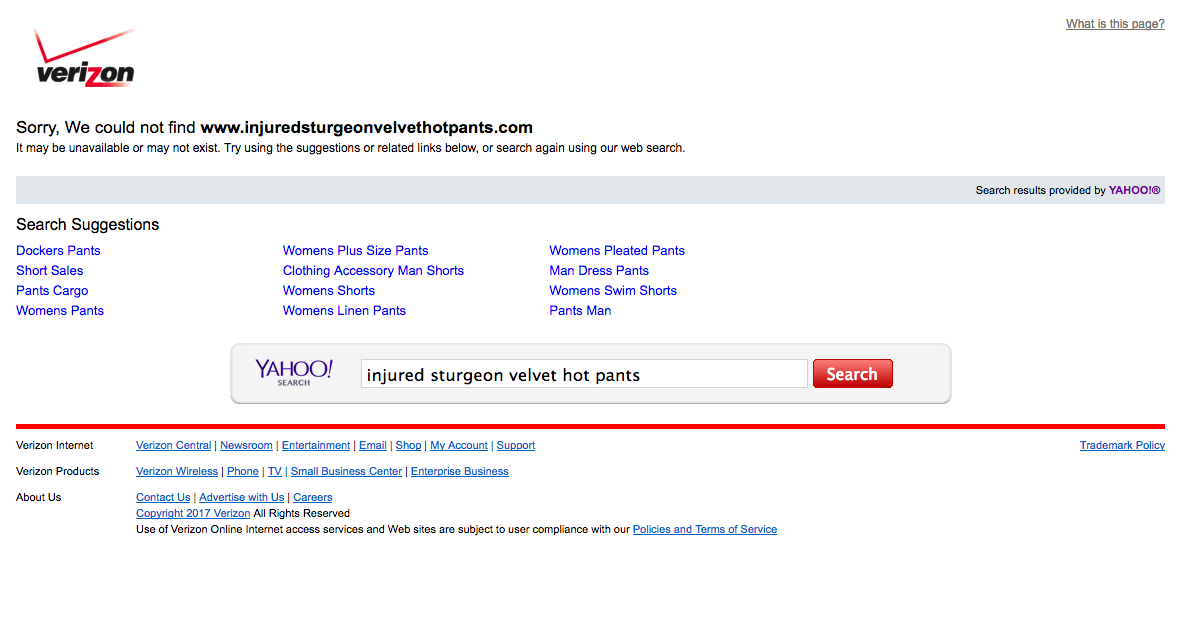Open the Verizon Wireless link
1183x627 pixels.
tap(177, 472)
